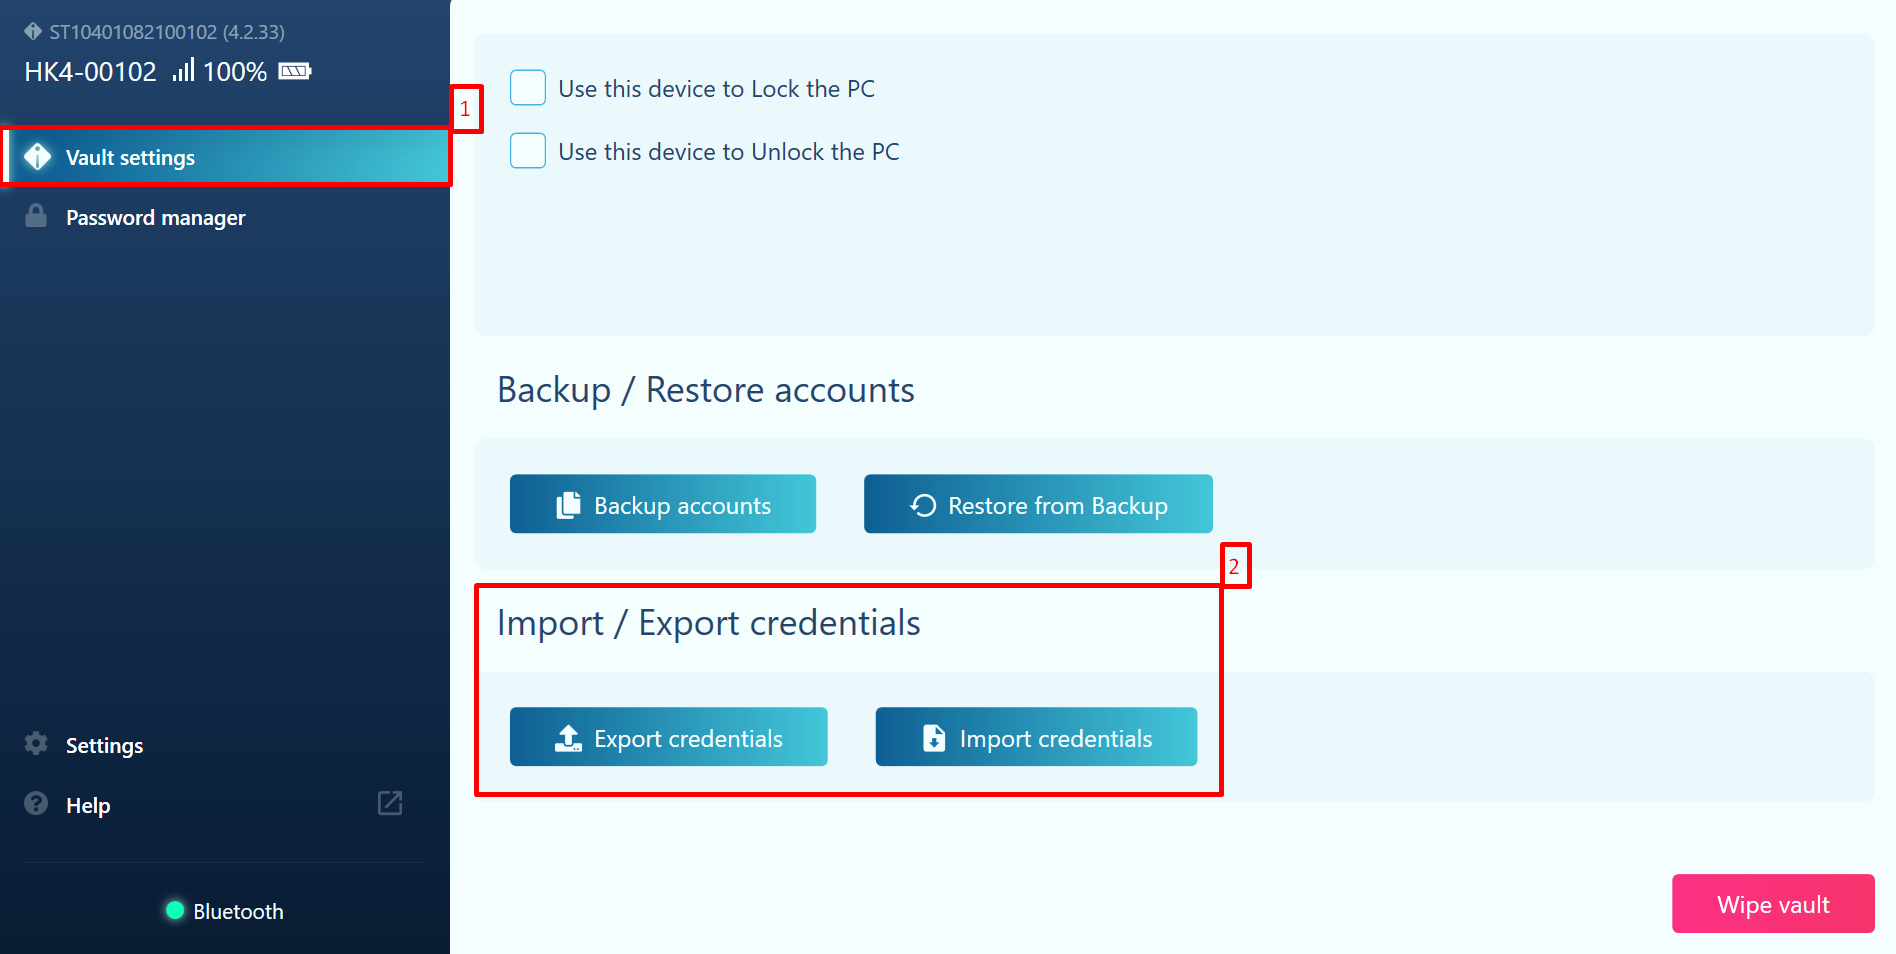Go to Settings in the sidebar
Image resolution: width=1896 pixels, height=954 pixels.
point(104,746)
